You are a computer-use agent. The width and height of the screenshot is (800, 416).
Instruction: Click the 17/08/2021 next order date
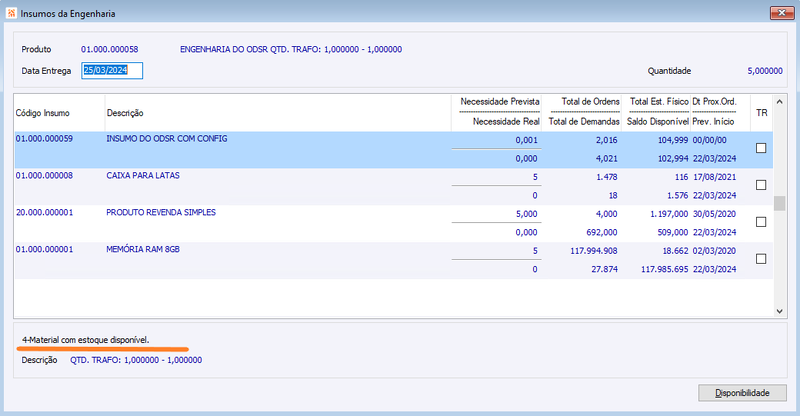point(714,177)
